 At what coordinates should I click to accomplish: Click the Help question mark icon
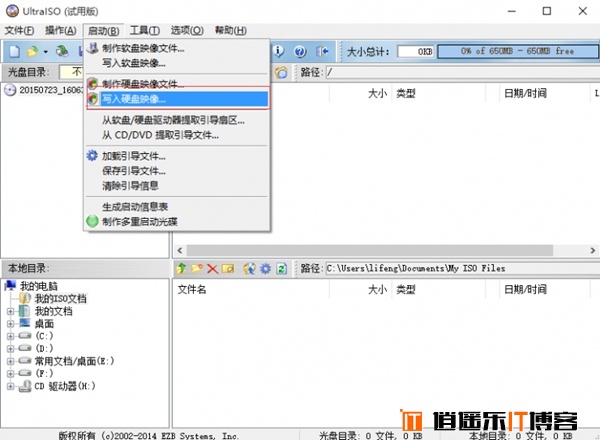pyautogui.click(x=300, y=51)
